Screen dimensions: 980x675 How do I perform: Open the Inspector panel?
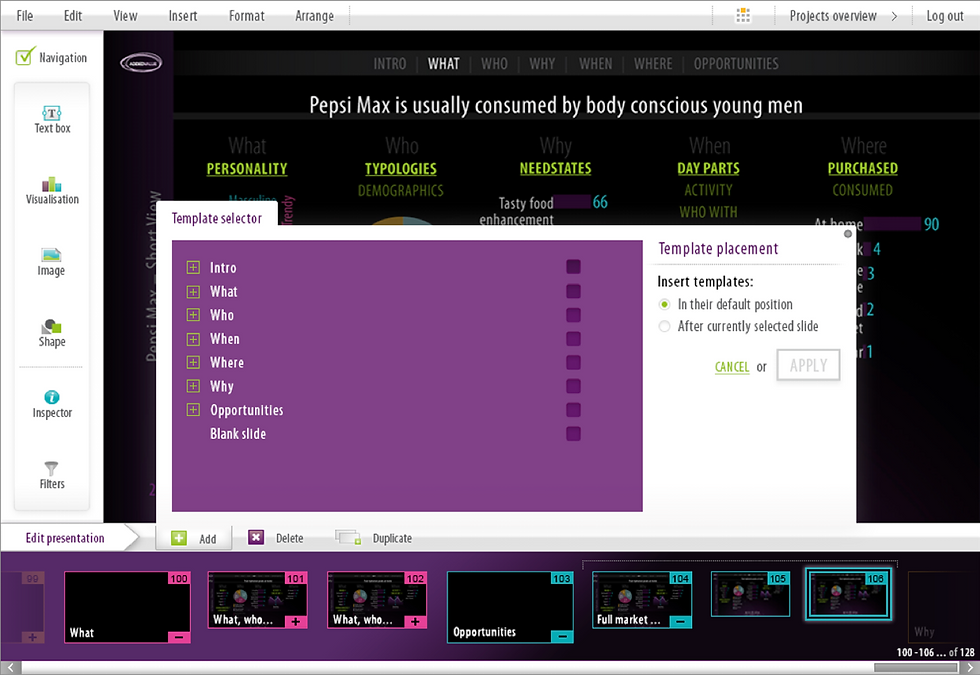click(x=52, y=404)
